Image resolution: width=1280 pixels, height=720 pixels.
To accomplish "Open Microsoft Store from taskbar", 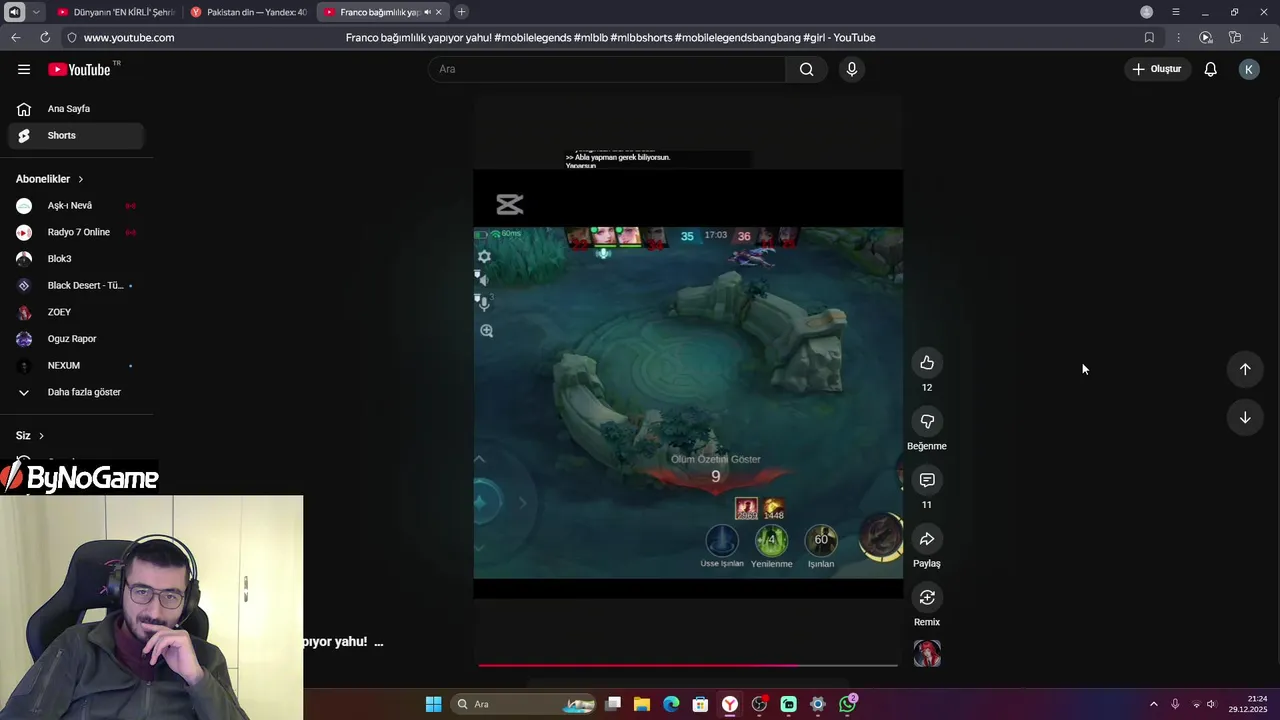I will [x=701, y=704].
